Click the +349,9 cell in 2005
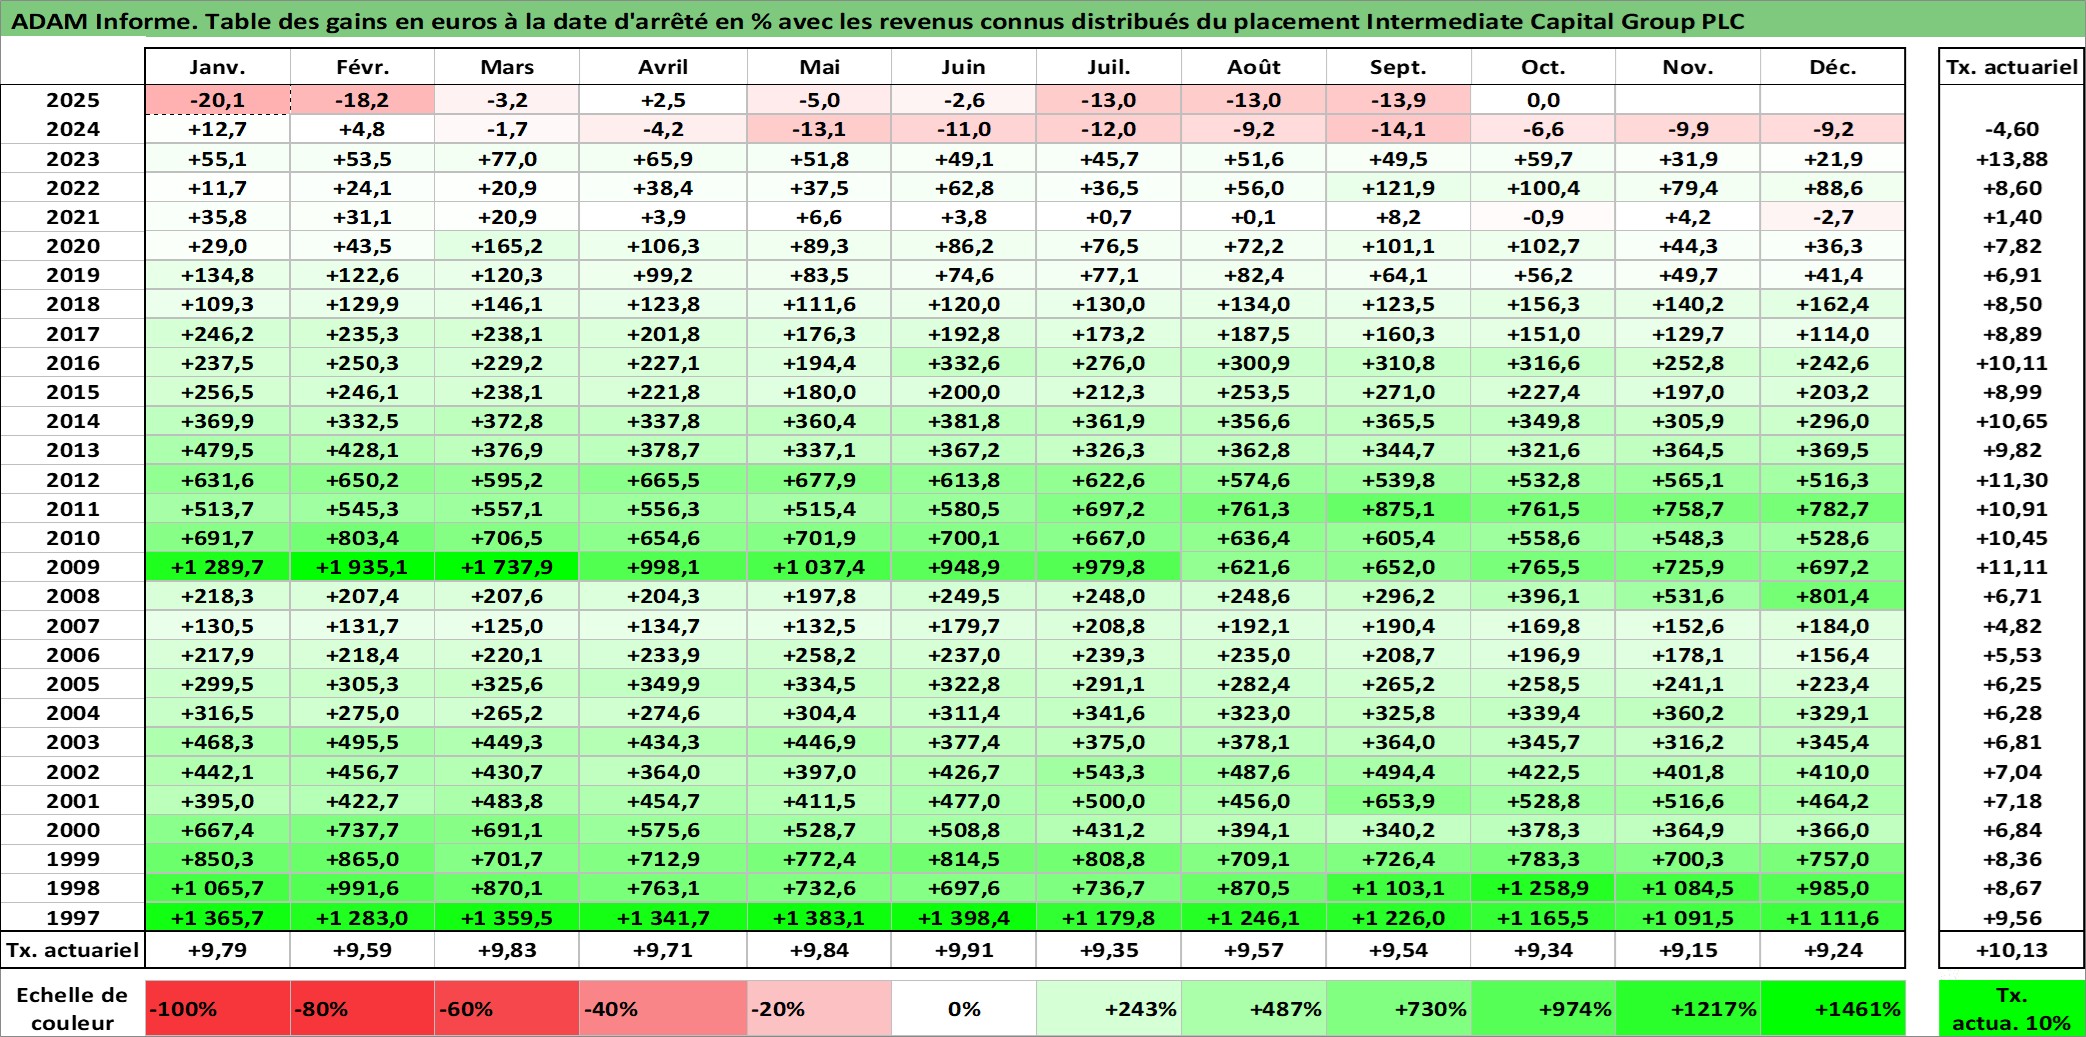The height and width of the screenshot is (1037, 2086). (x=663, y=684)
